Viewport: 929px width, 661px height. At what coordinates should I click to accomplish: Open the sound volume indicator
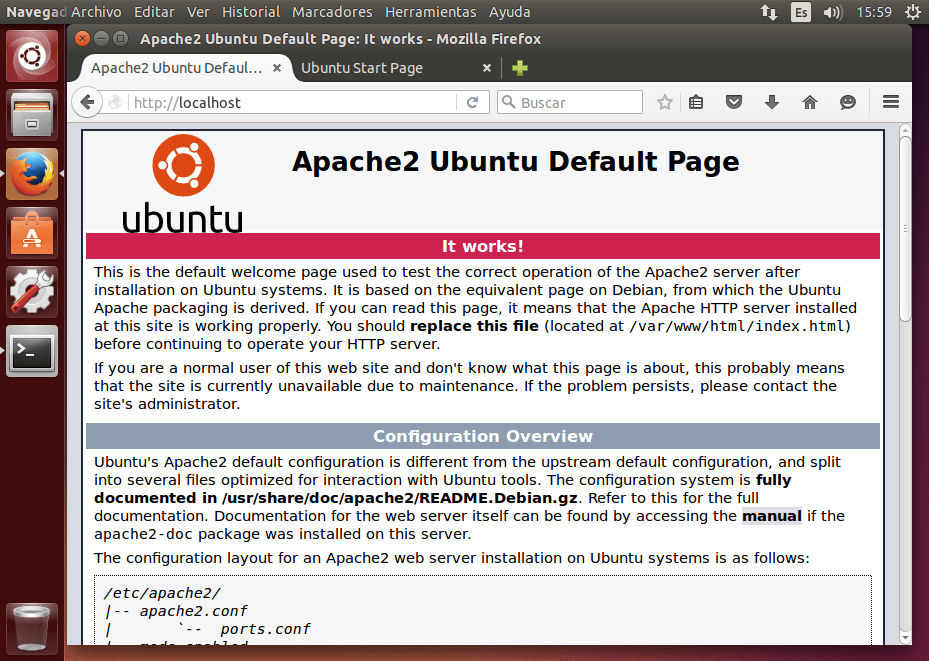[x=832, y=12]
